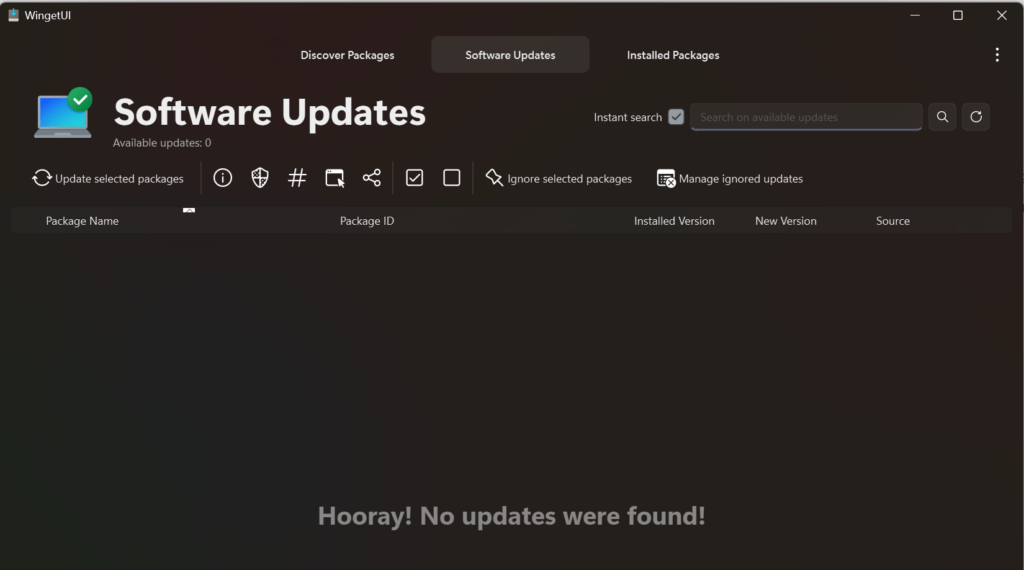Click the package details info icon
The width and height of the screenshot is (1024, 570).
pyautogui.click(x=223, y=178)
